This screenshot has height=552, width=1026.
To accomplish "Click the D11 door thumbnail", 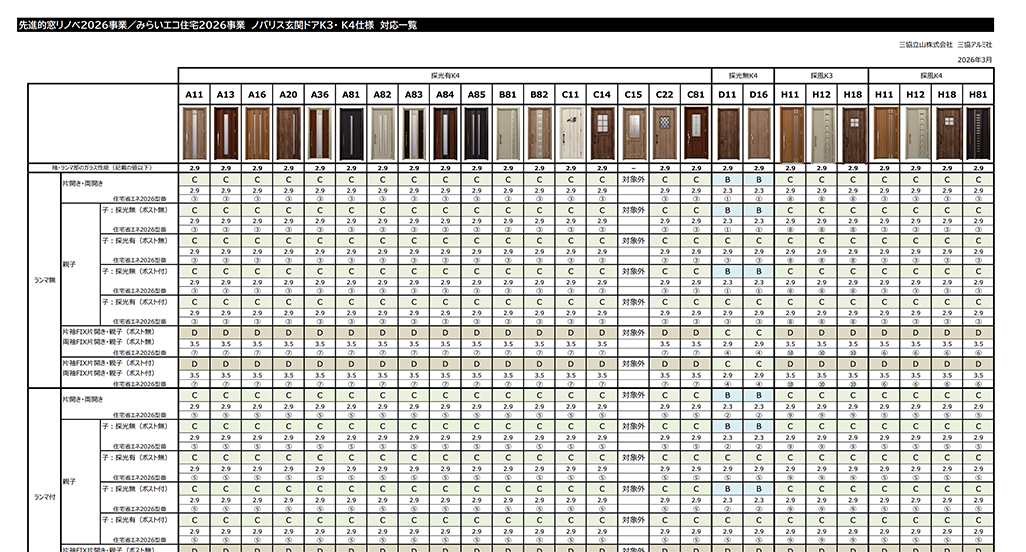I will click(727, 133).
